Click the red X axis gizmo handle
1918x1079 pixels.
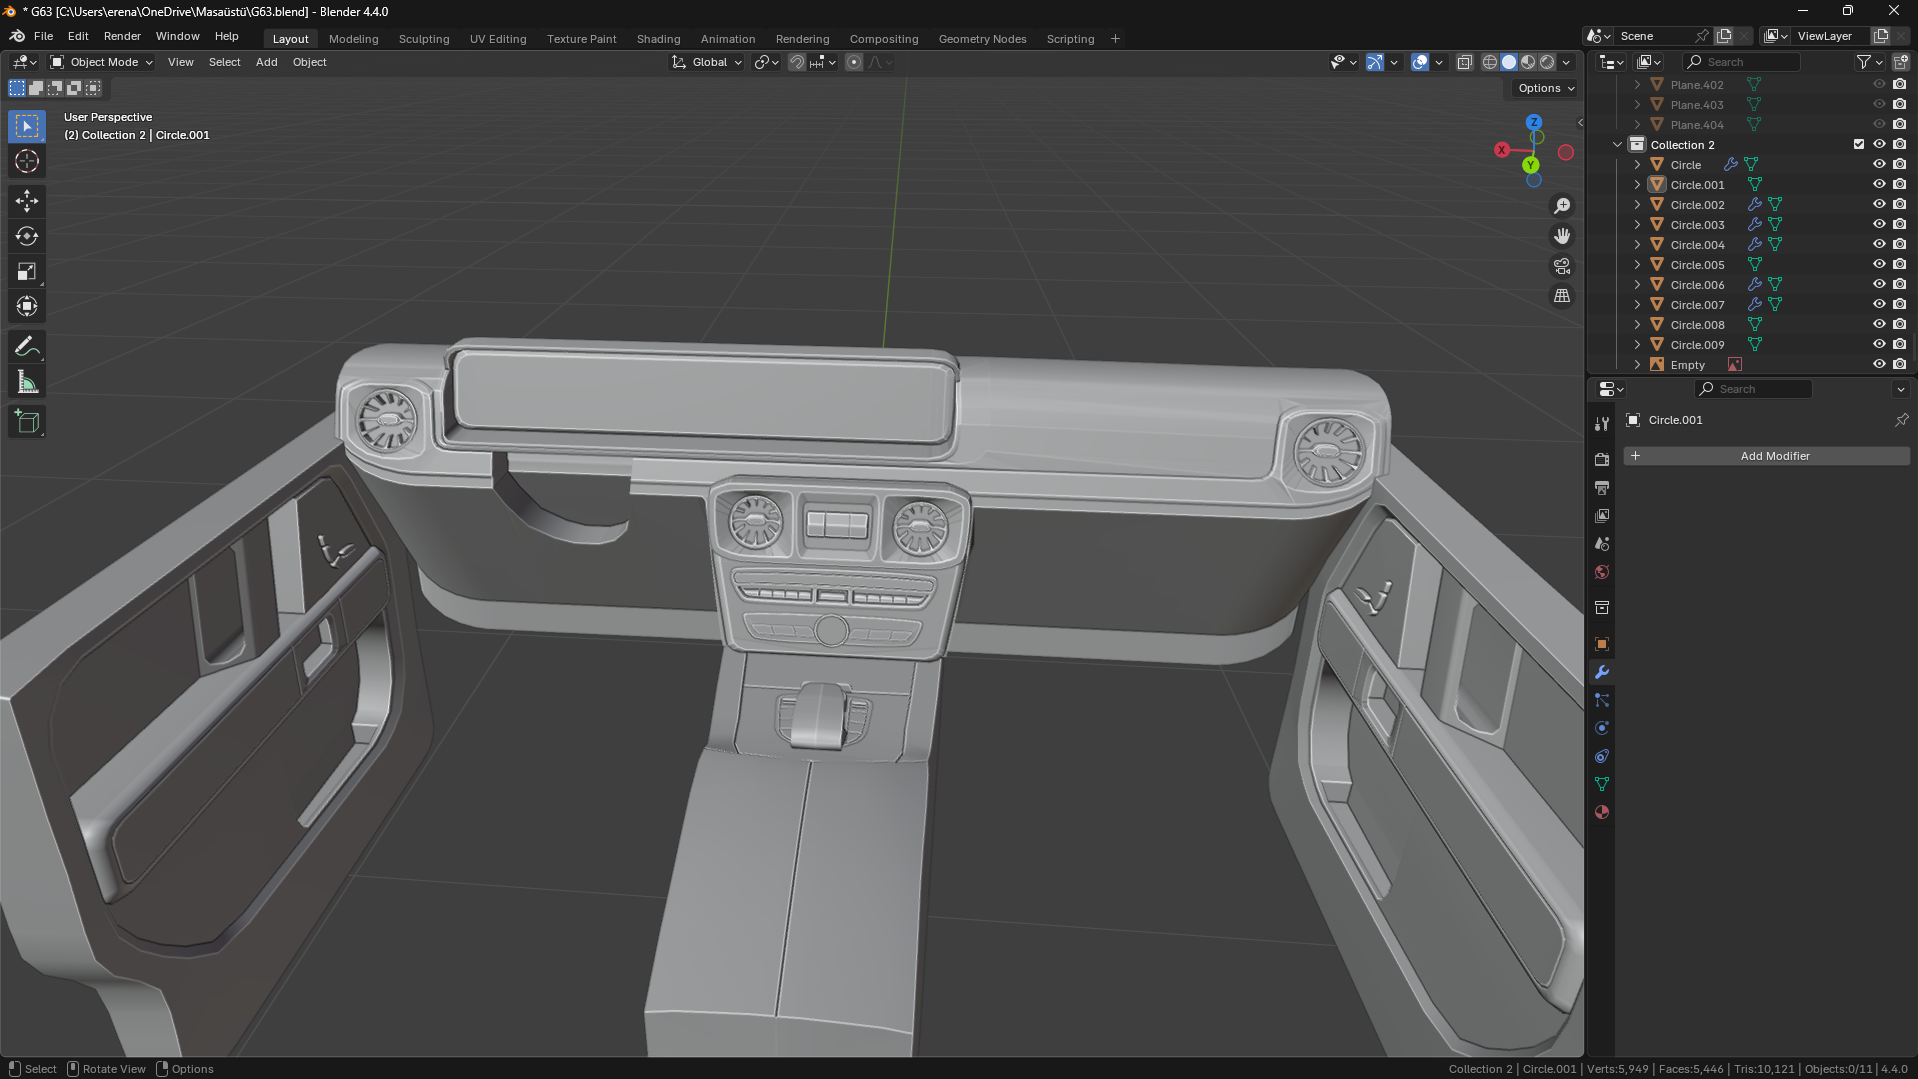point(1501,150)
